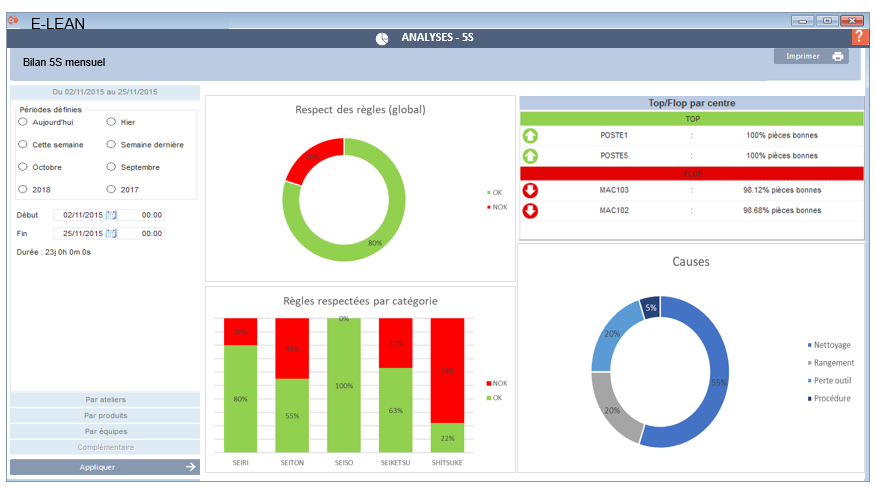The image size is (875, 487).
Task: Click the orange help question mark icon
Action: coord(859,37)
